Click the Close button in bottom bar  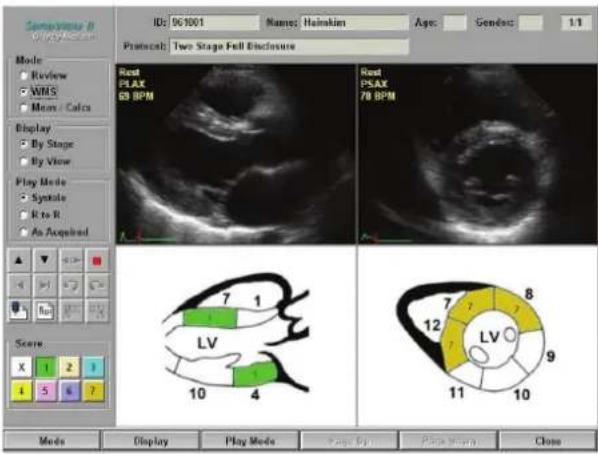coord(548,441)
